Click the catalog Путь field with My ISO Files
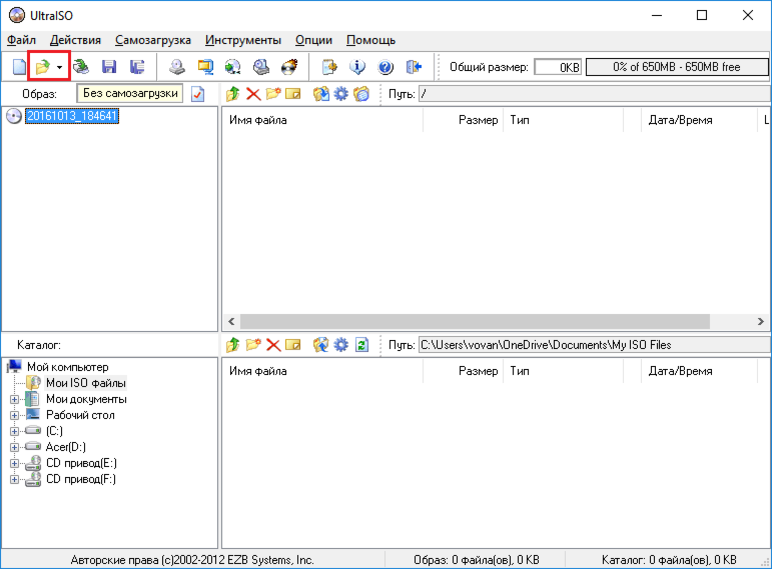This screenshot has width=772, height=569. [x=595, y=345]
